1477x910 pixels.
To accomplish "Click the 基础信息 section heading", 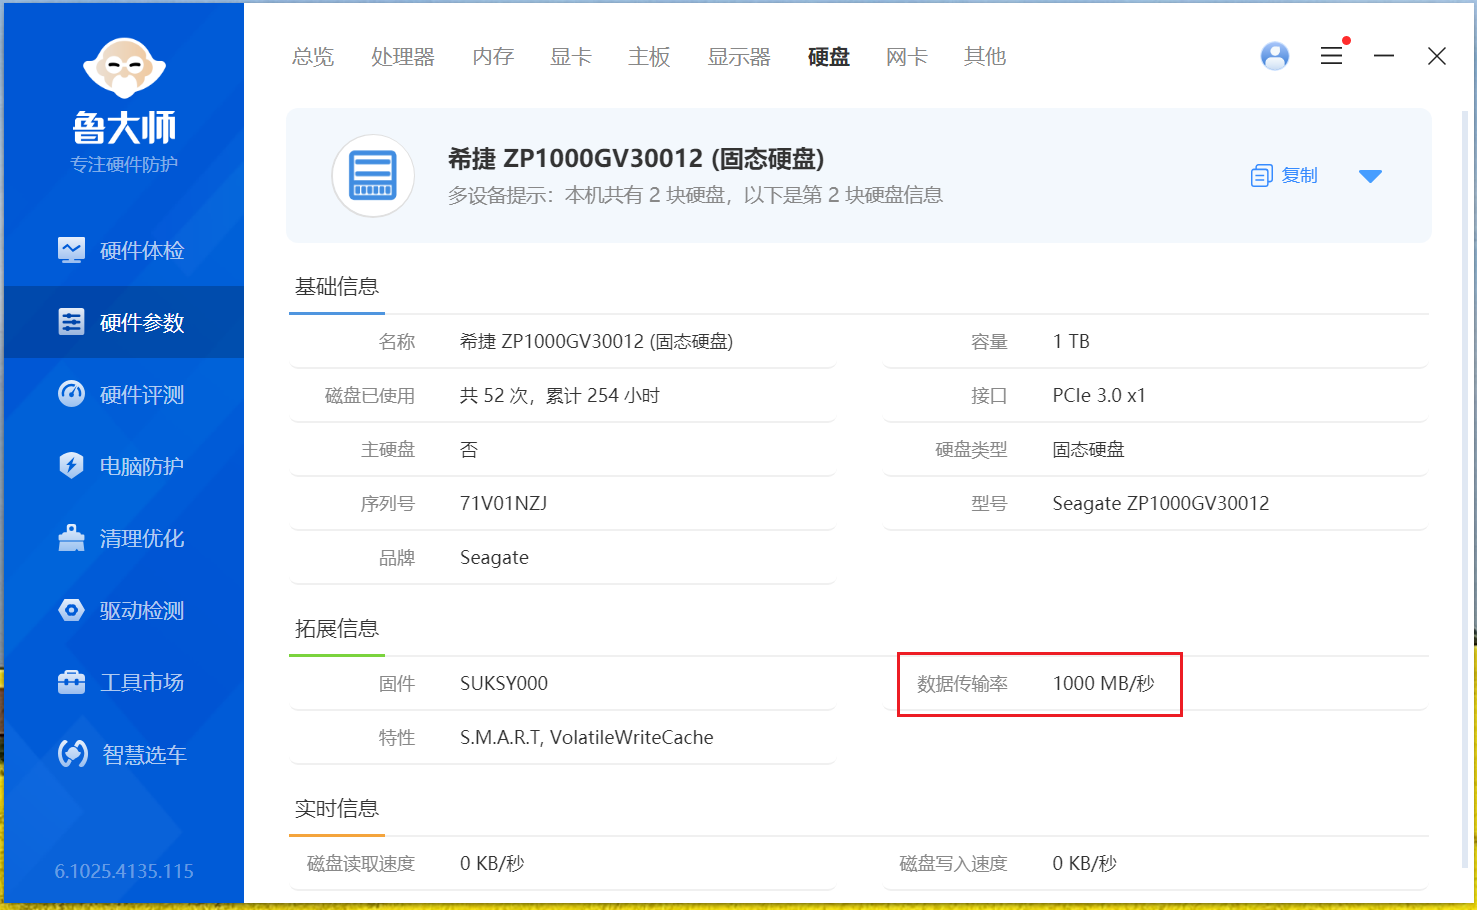I will 337,287.
